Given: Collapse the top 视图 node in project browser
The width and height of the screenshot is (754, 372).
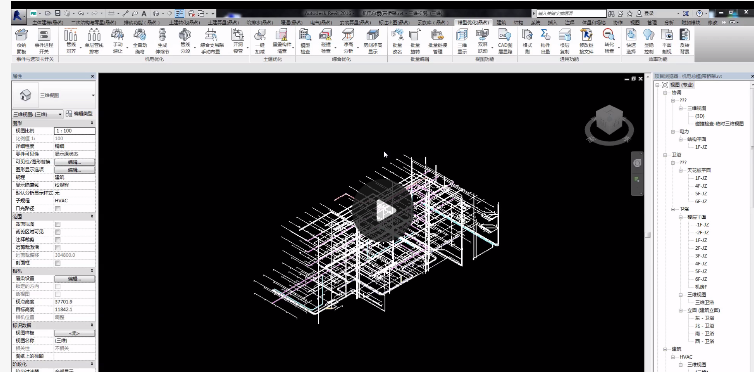Looking at the screenshot, I should coord(657,85).
